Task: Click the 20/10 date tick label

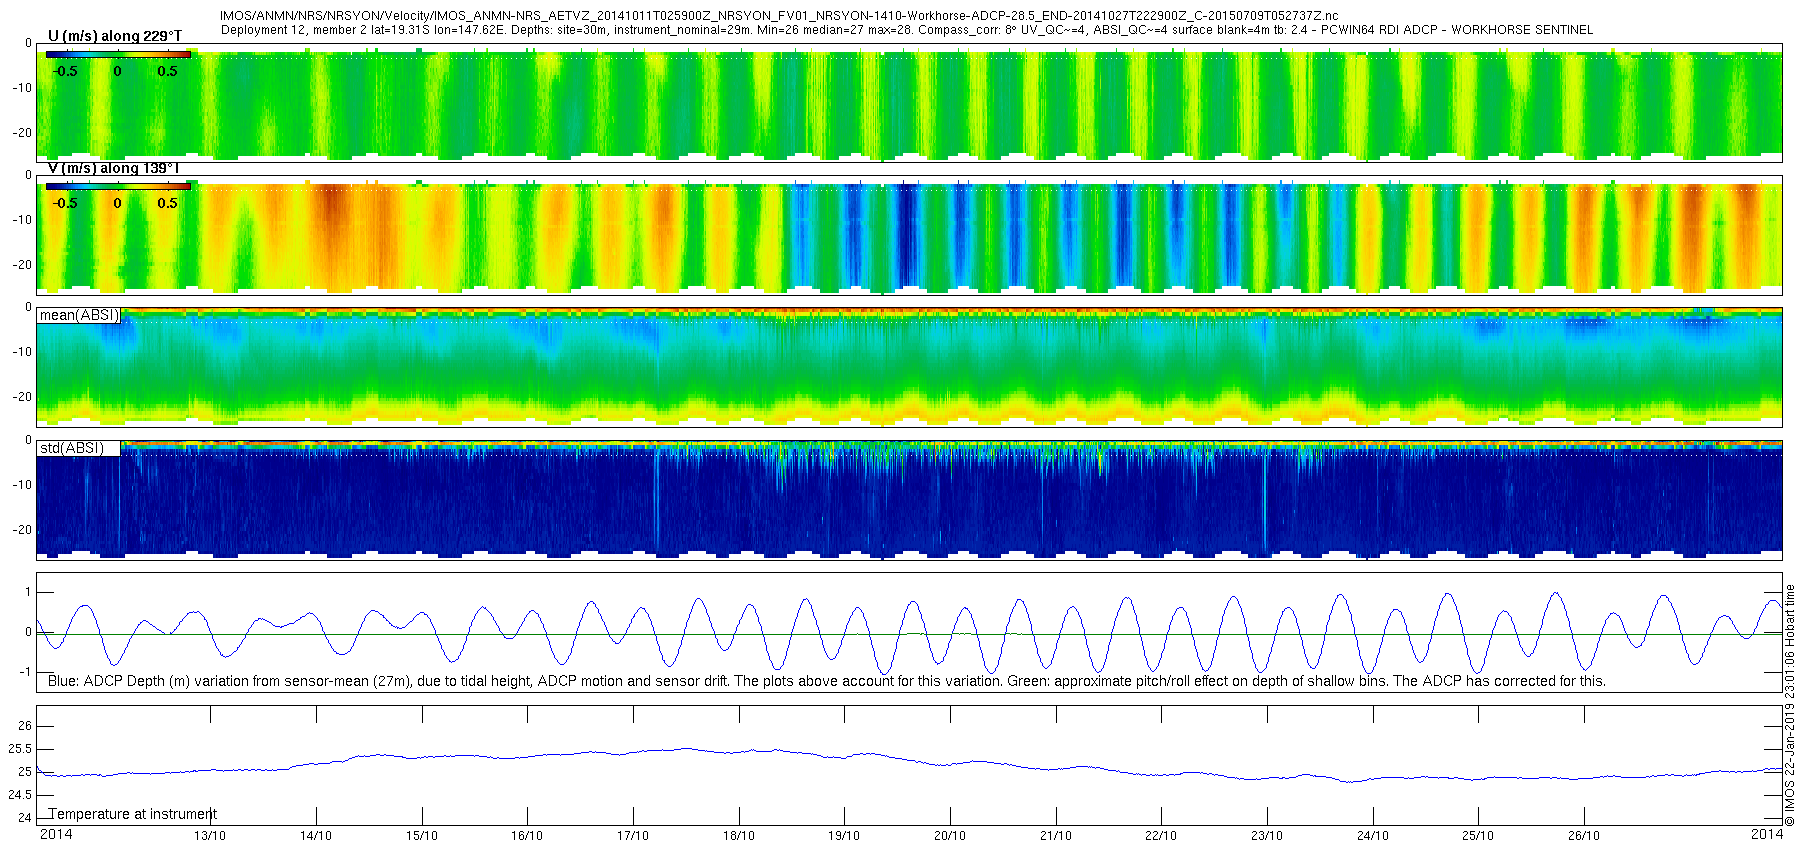Action: (950, 836)
